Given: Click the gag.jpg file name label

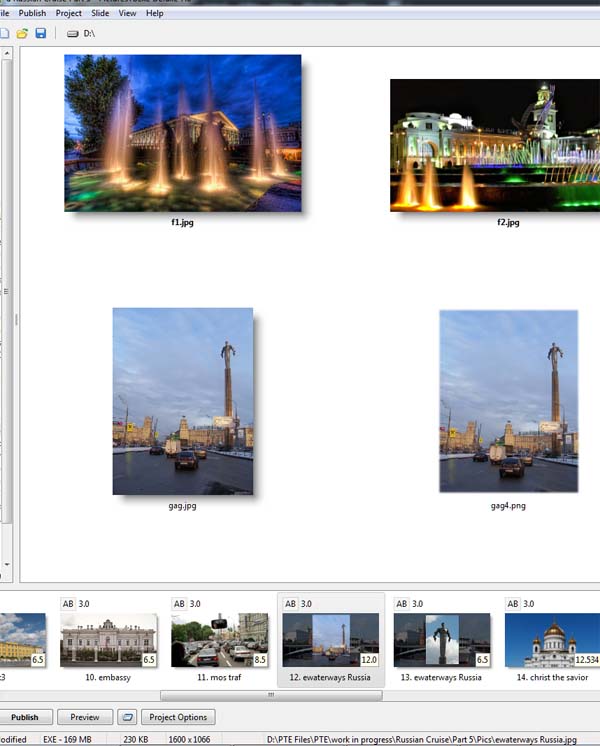Looking at the screenshot, I should tap(182, 506).
